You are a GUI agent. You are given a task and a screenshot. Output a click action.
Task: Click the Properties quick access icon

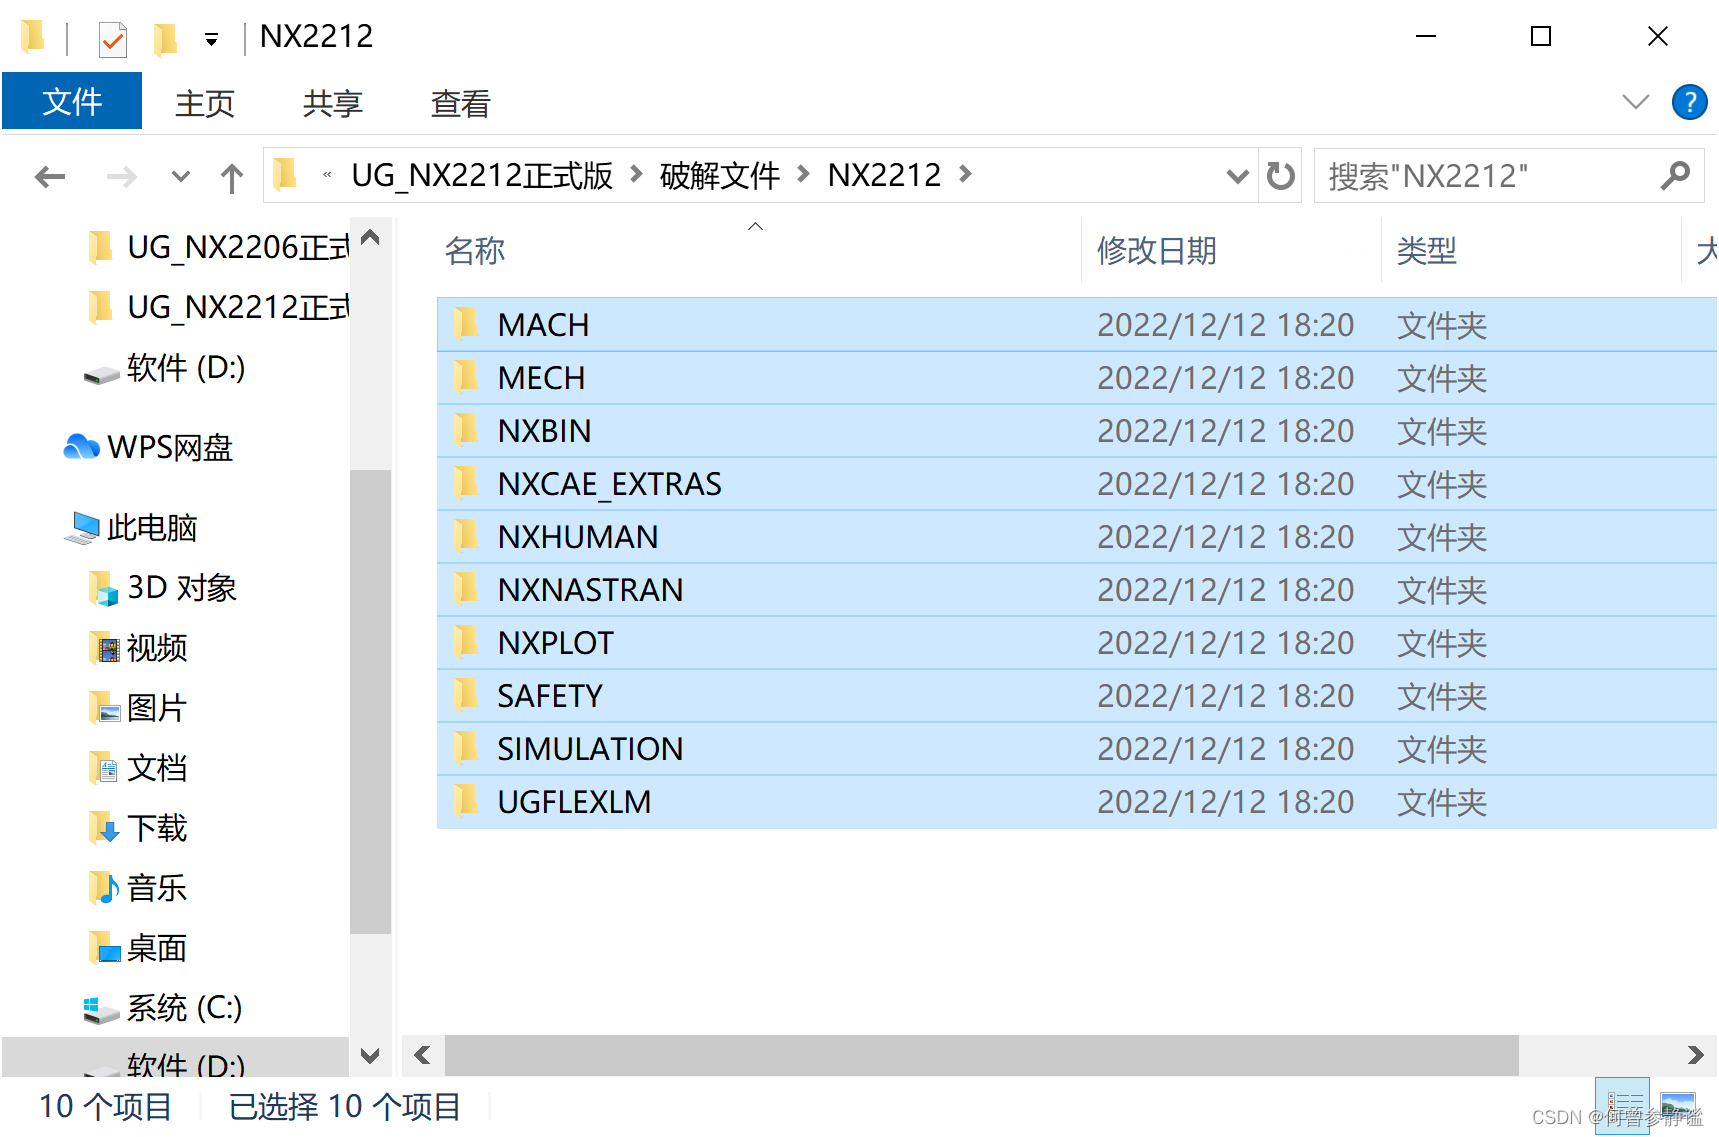pyautogui.click(x=112, y=39)
